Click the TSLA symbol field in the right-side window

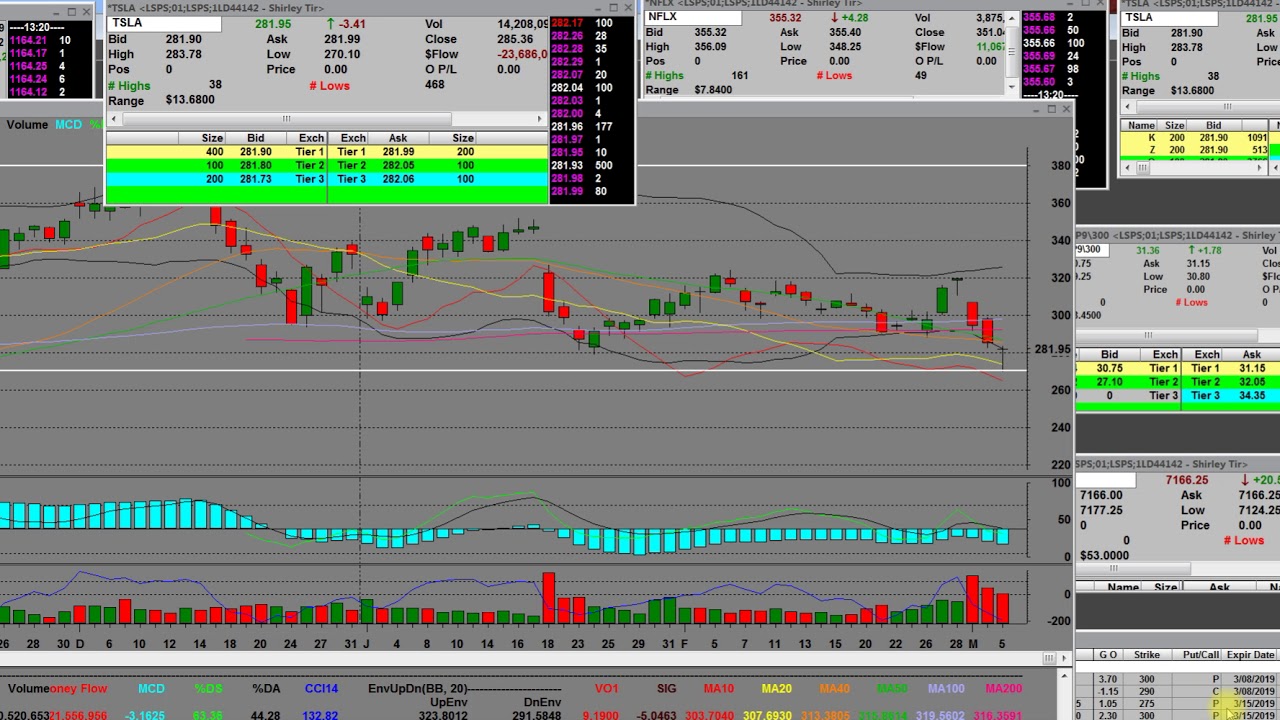point(1168,17)
